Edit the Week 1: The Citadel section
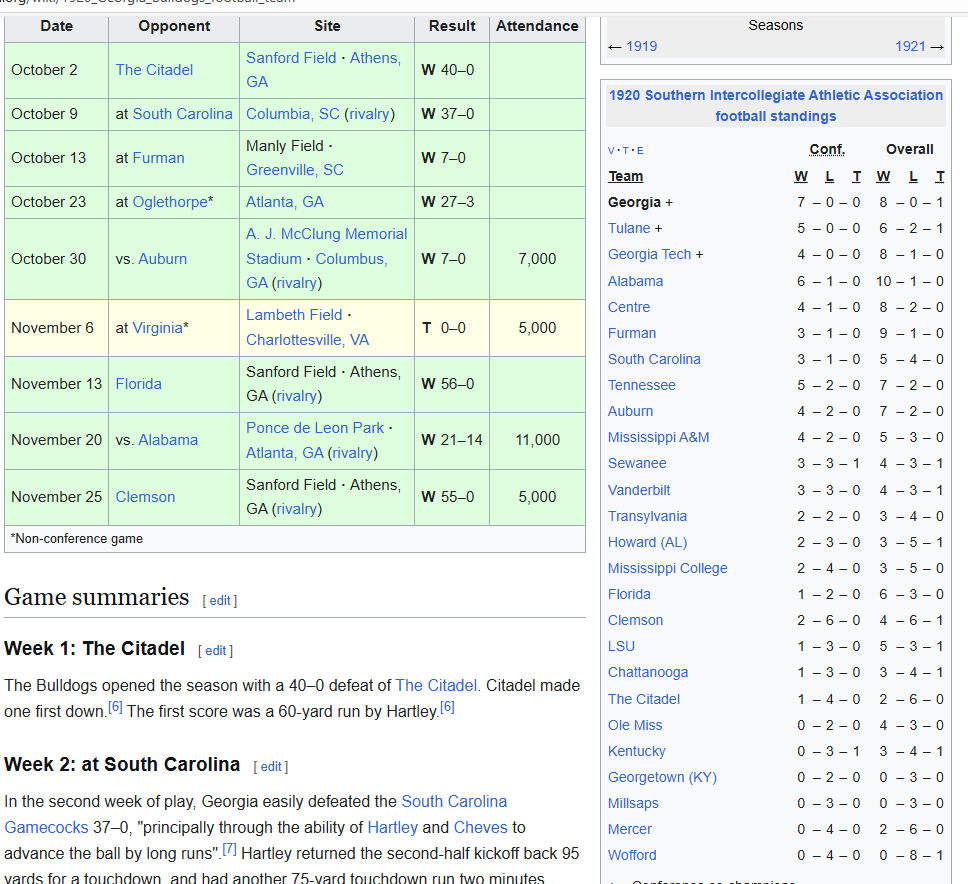 (x=215, y=651)
